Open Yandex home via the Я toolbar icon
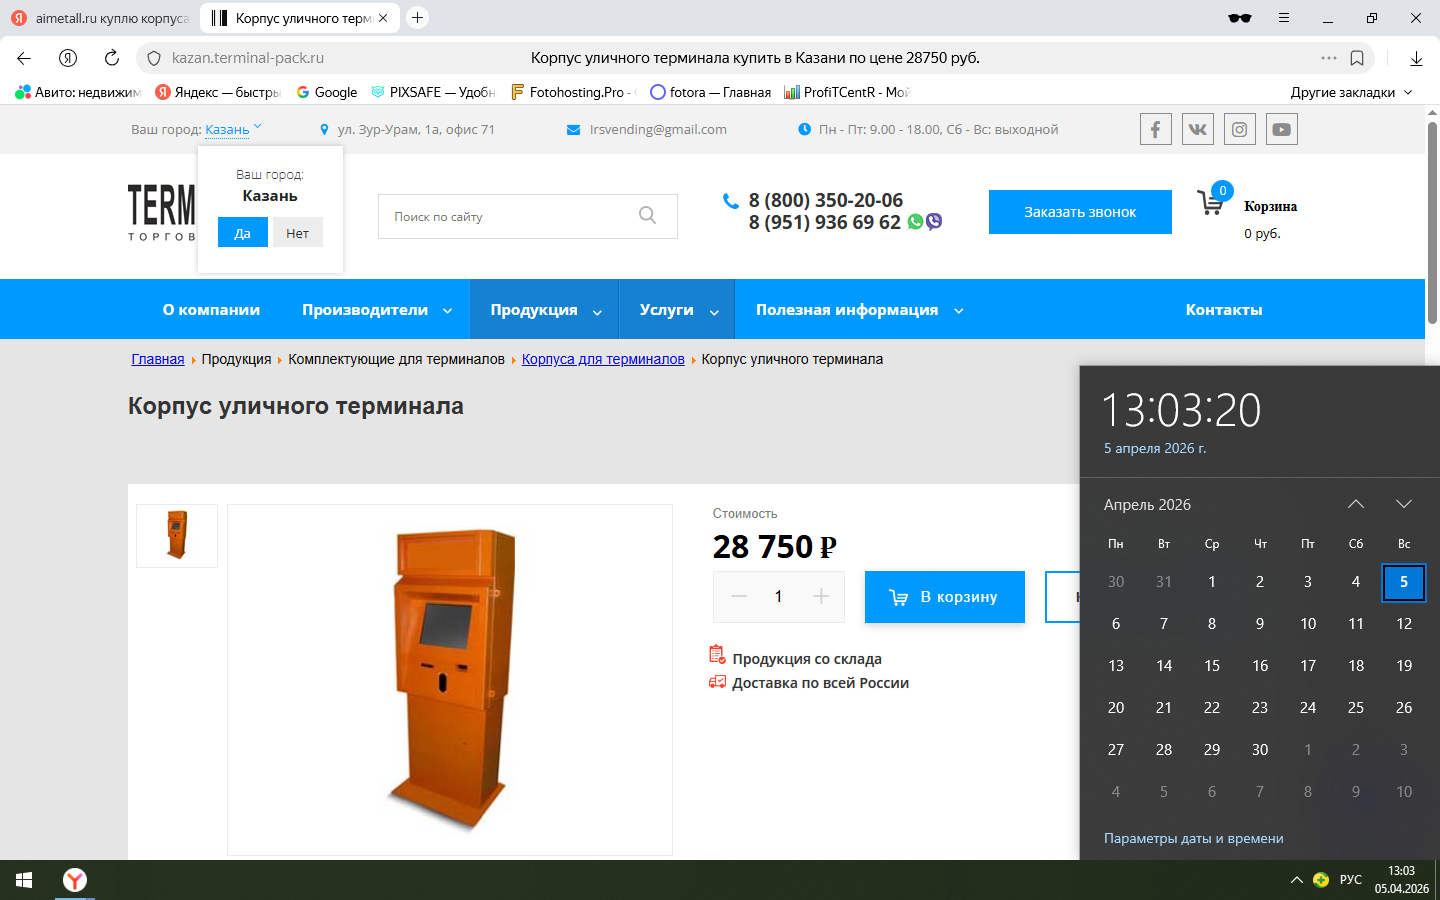 pyautogui.click(x=68, y=58)
